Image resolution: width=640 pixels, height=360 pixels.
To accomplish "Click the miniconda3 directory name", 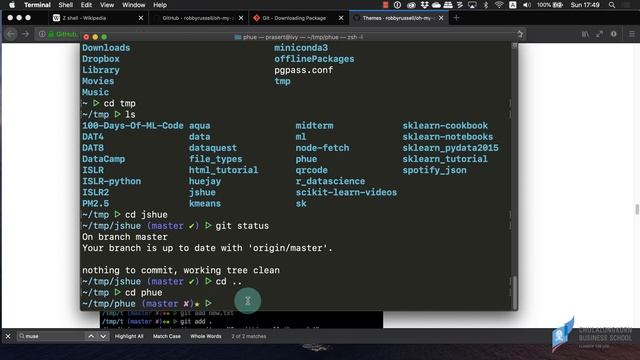I will pyautogui.click(x=301, y=48).
